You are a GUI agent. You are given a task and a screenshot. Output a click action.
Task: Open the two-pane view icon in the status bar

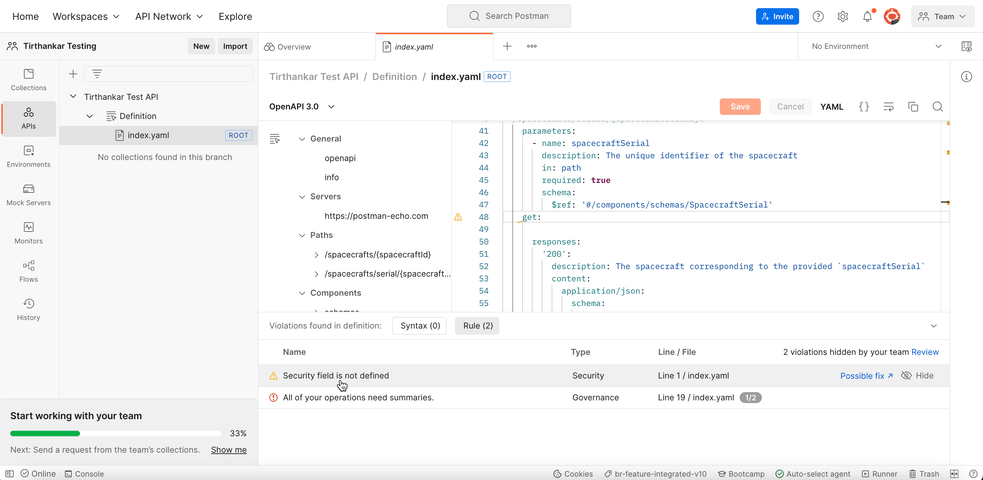click(954, 474)
